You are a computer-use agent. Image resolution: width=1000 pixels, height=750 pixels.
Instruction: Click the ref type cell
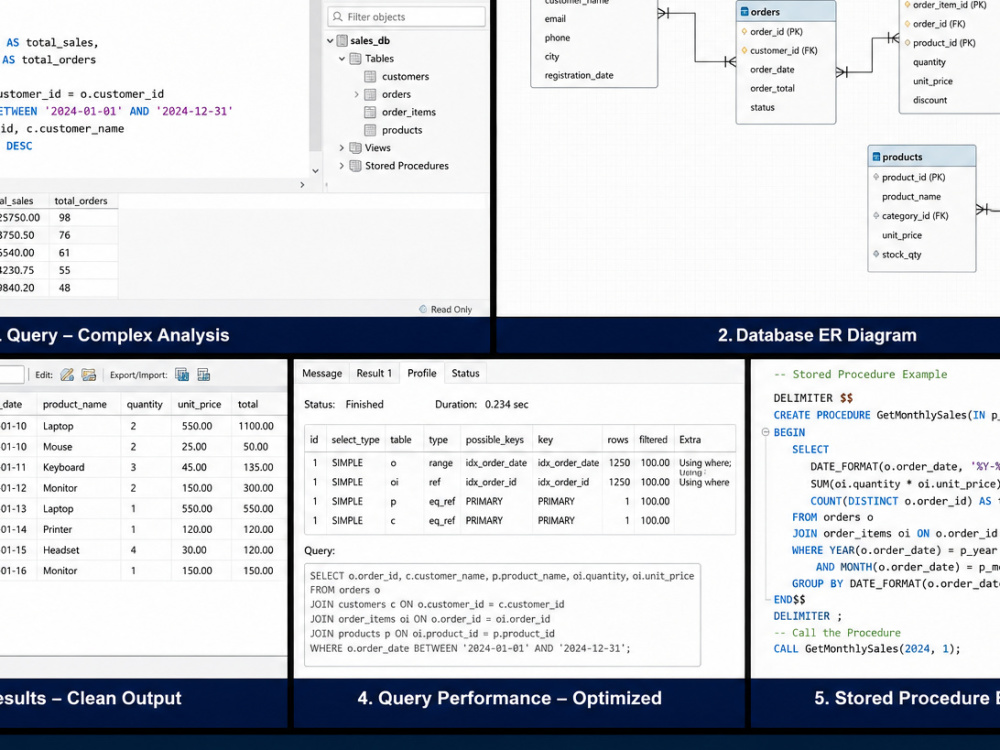click(434, 482)
